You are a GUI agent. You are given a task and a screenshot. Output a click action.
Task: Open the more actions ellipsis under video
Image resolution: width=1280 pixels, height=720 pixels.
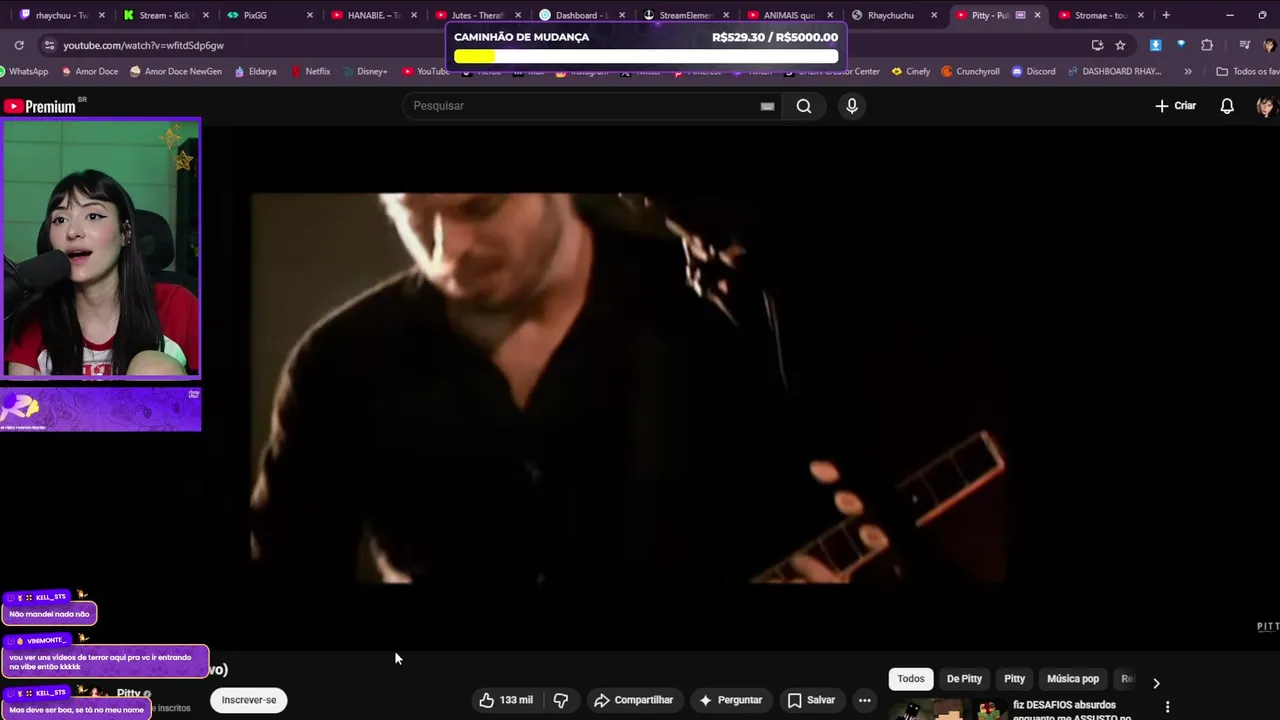click(x=865, y=700)
